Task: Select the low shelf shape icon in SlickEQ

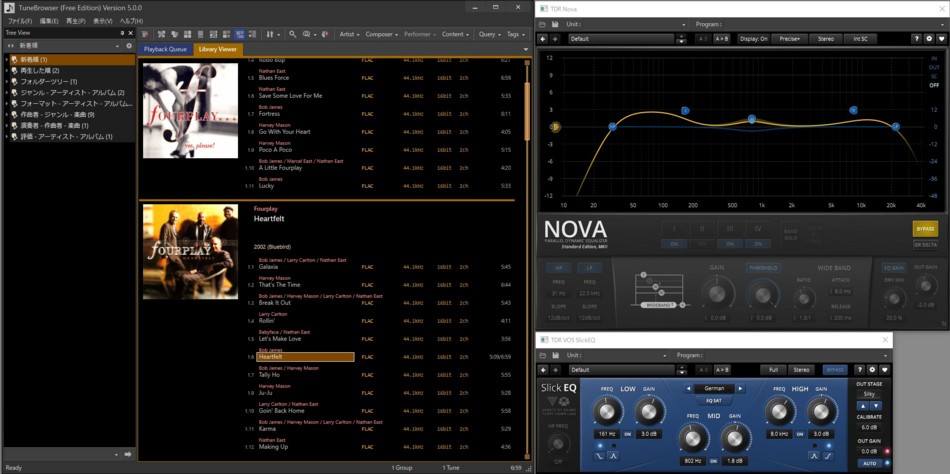Action: (600, 455)
